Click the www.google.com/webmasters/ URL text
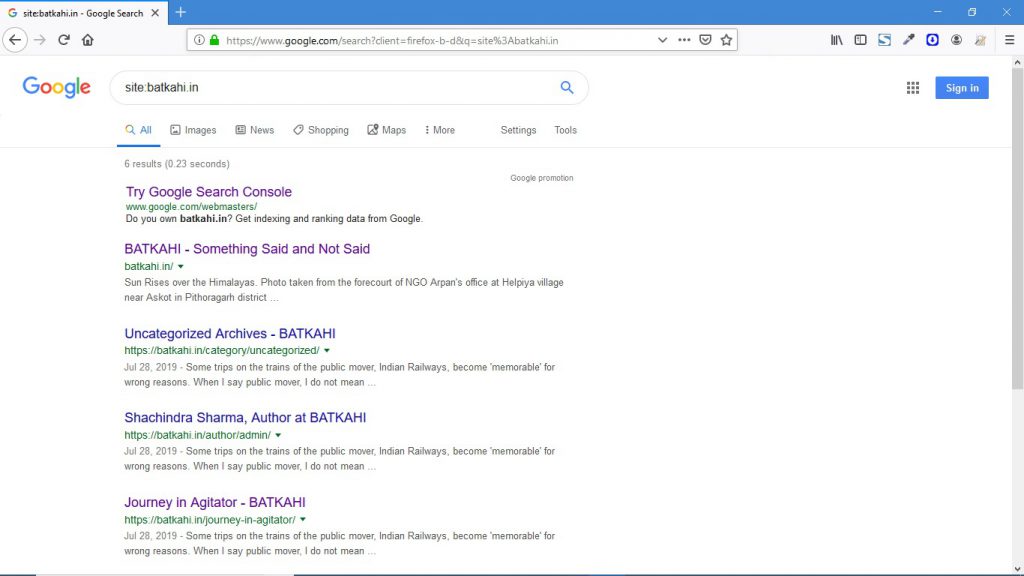 (x=191, y=206)
